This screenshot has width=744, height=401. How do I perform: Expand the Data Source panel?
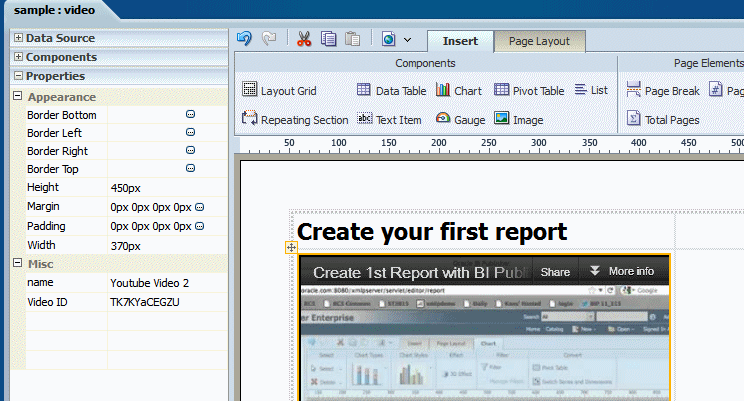pyautogui.click(x=18, y=37)
